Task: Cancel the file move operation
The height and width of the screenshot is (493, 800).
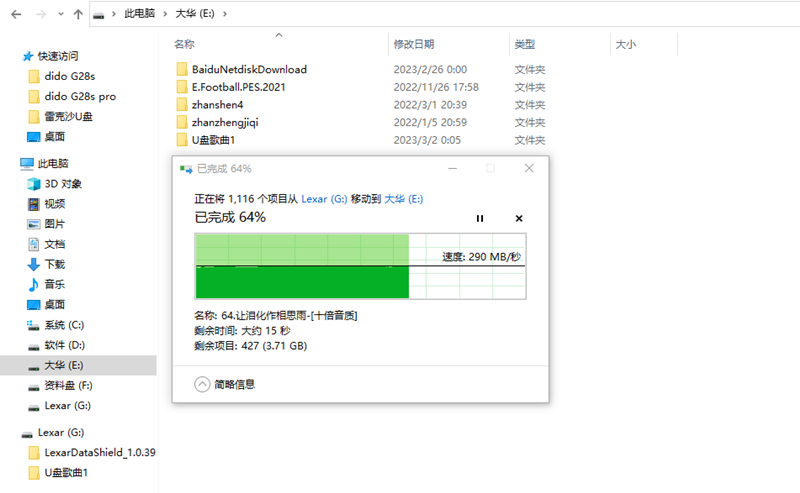Action: [518, 218]
